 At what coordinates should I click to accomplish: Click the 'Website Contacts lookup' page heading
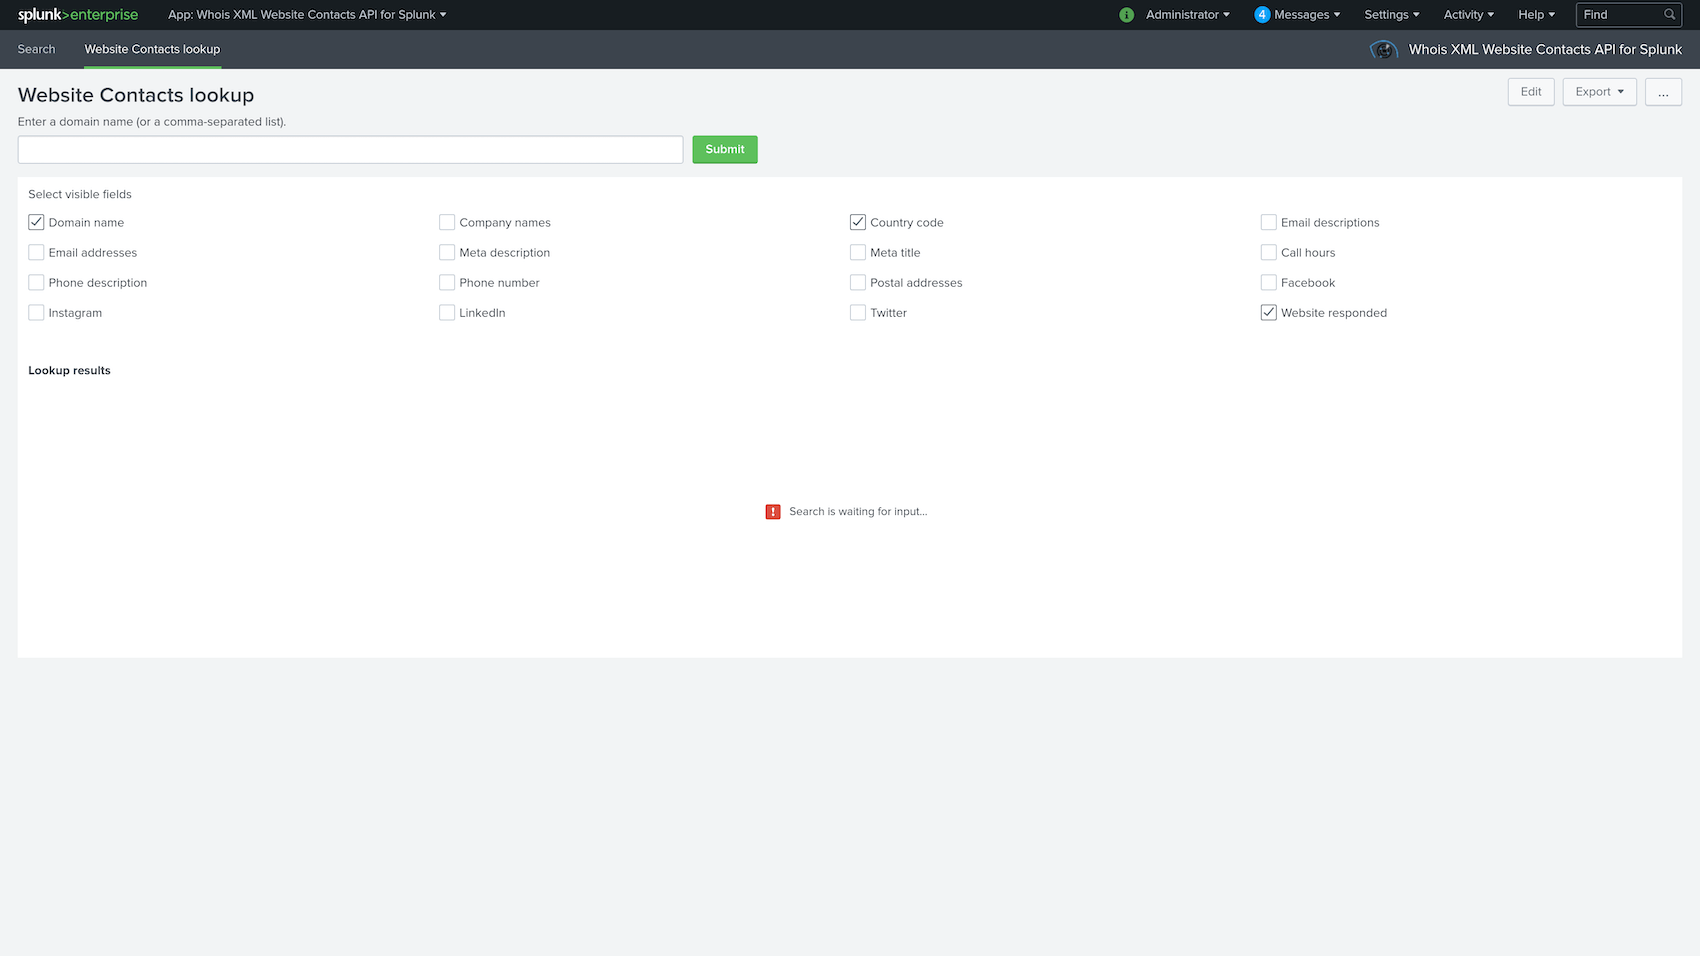point(136,95)
